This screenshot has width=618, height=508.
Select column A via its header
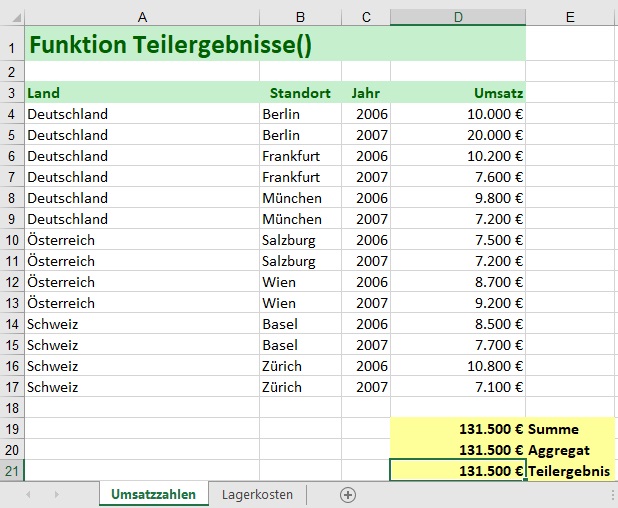[141, 17]
